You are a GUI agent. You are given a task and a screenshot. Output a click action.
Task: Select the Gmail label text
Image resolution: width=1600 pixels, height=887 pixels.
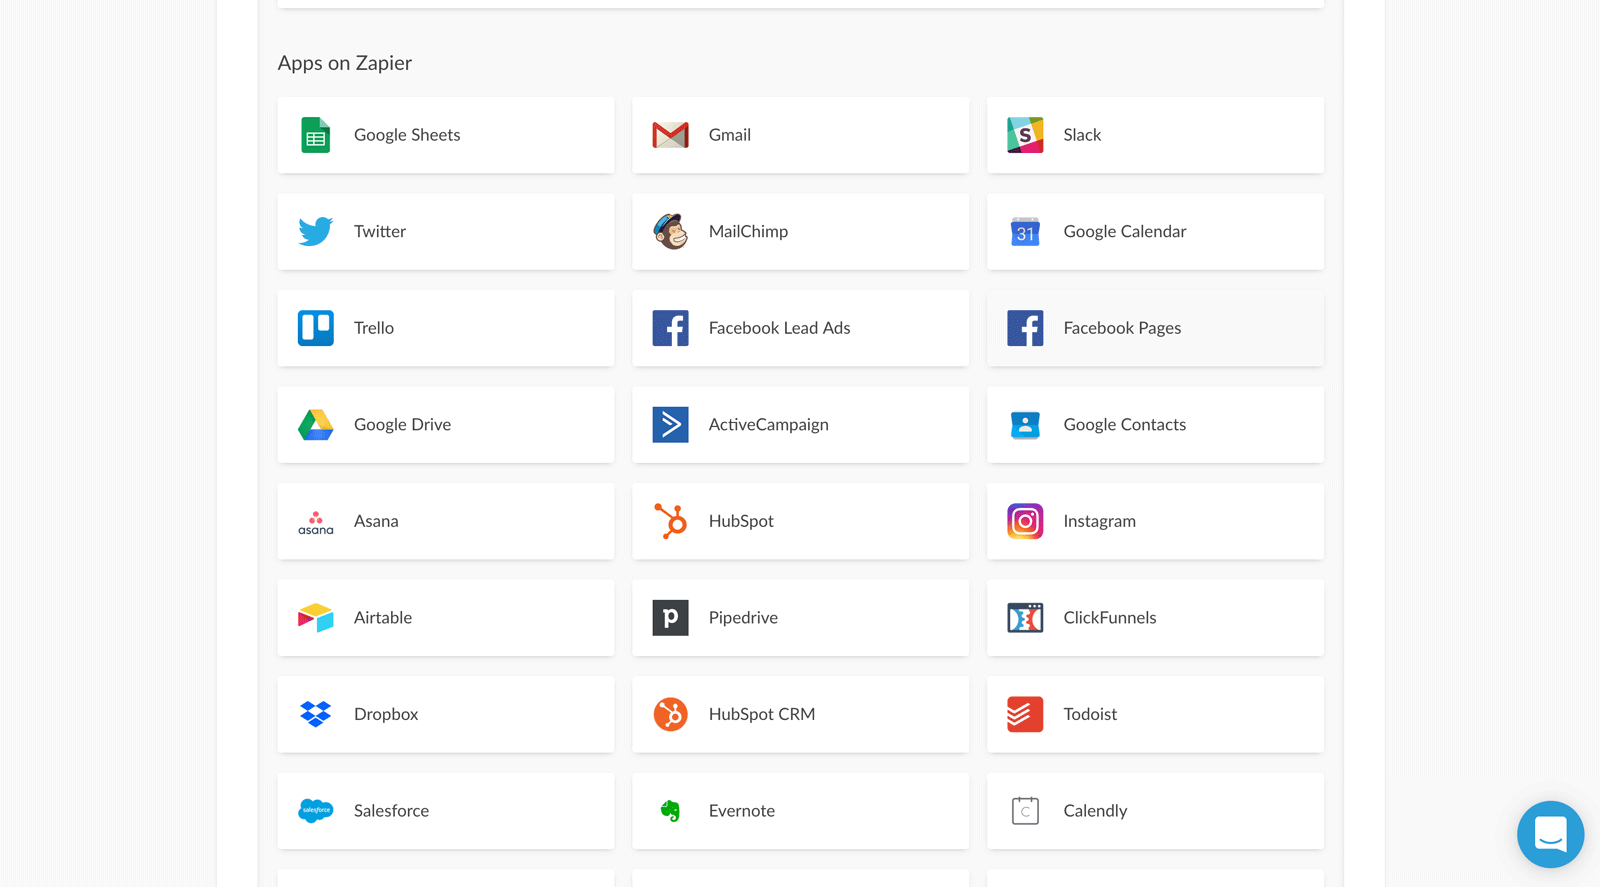pos(730,135)
